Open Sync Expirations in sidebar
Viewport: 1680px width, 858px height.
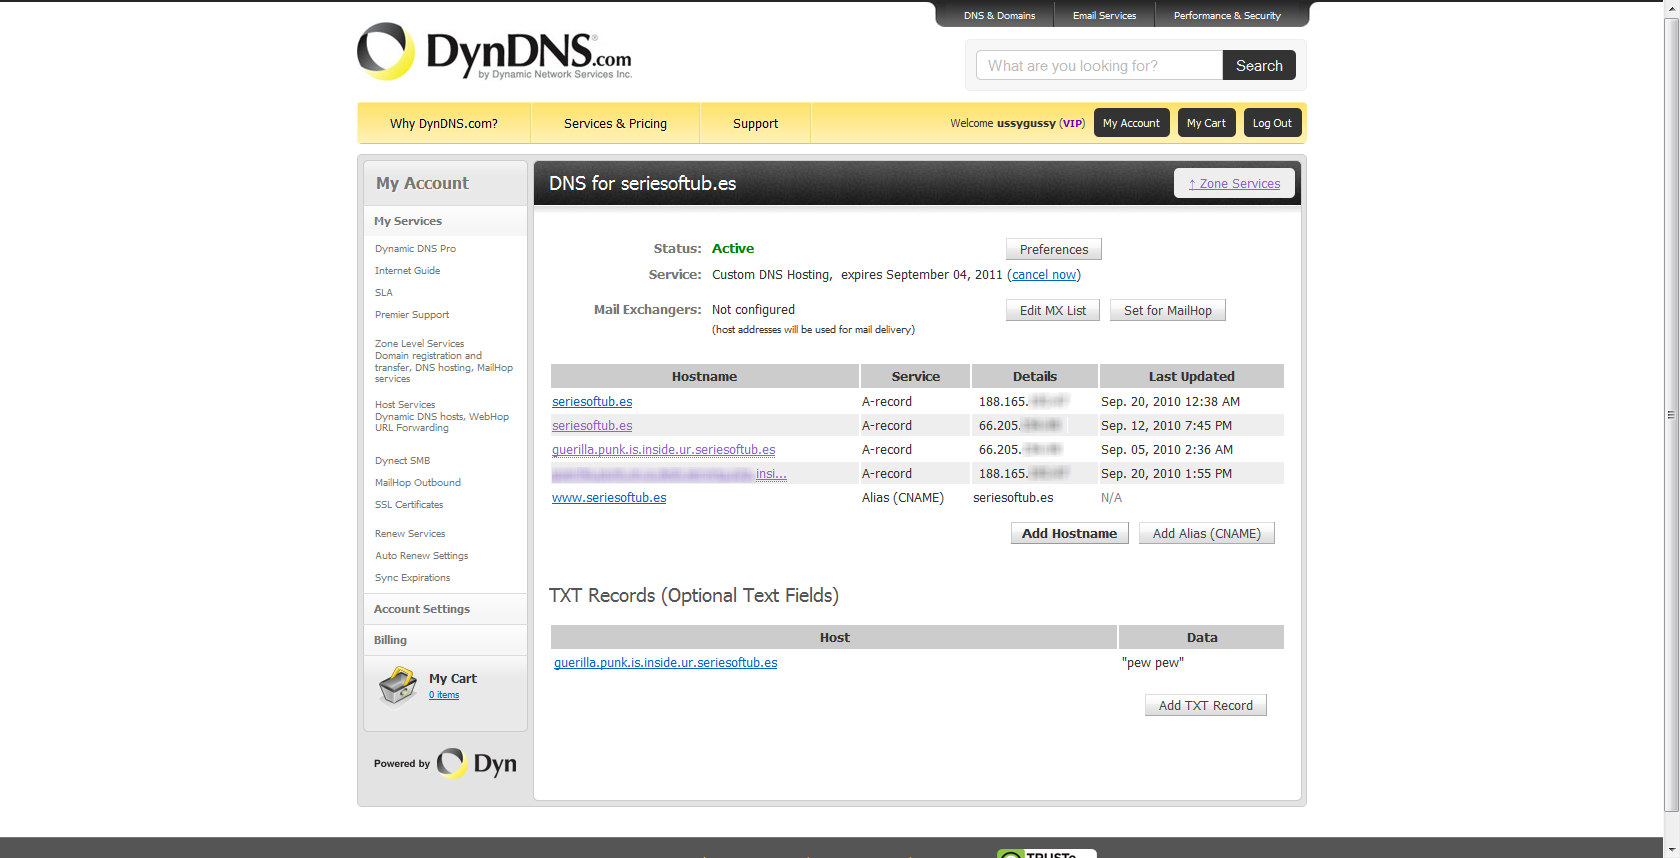412,577
